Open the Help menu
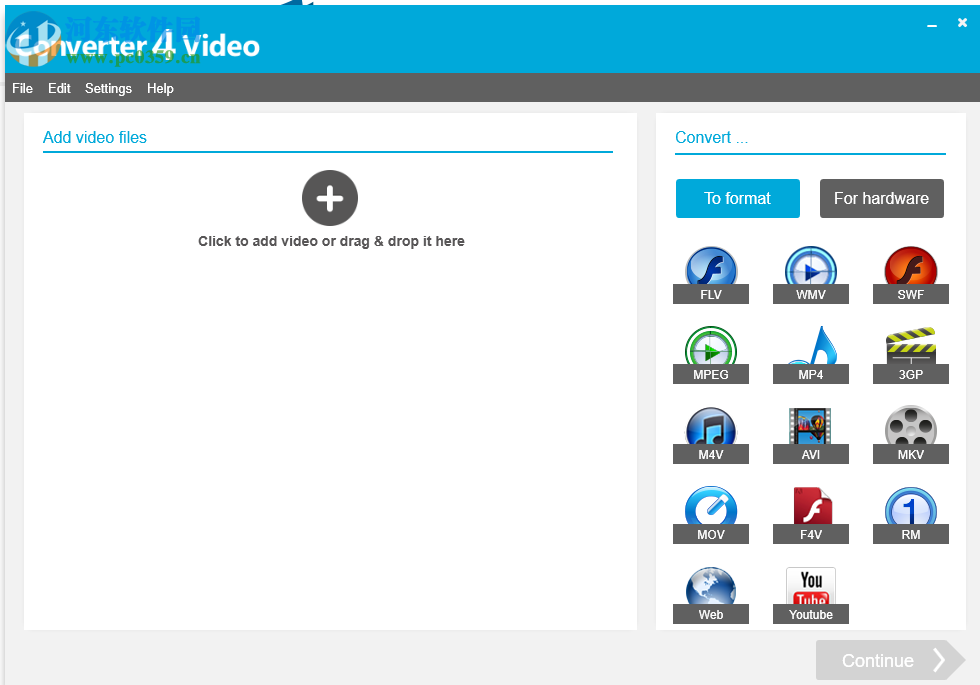The image size is (980, 685). pos(160,88)
